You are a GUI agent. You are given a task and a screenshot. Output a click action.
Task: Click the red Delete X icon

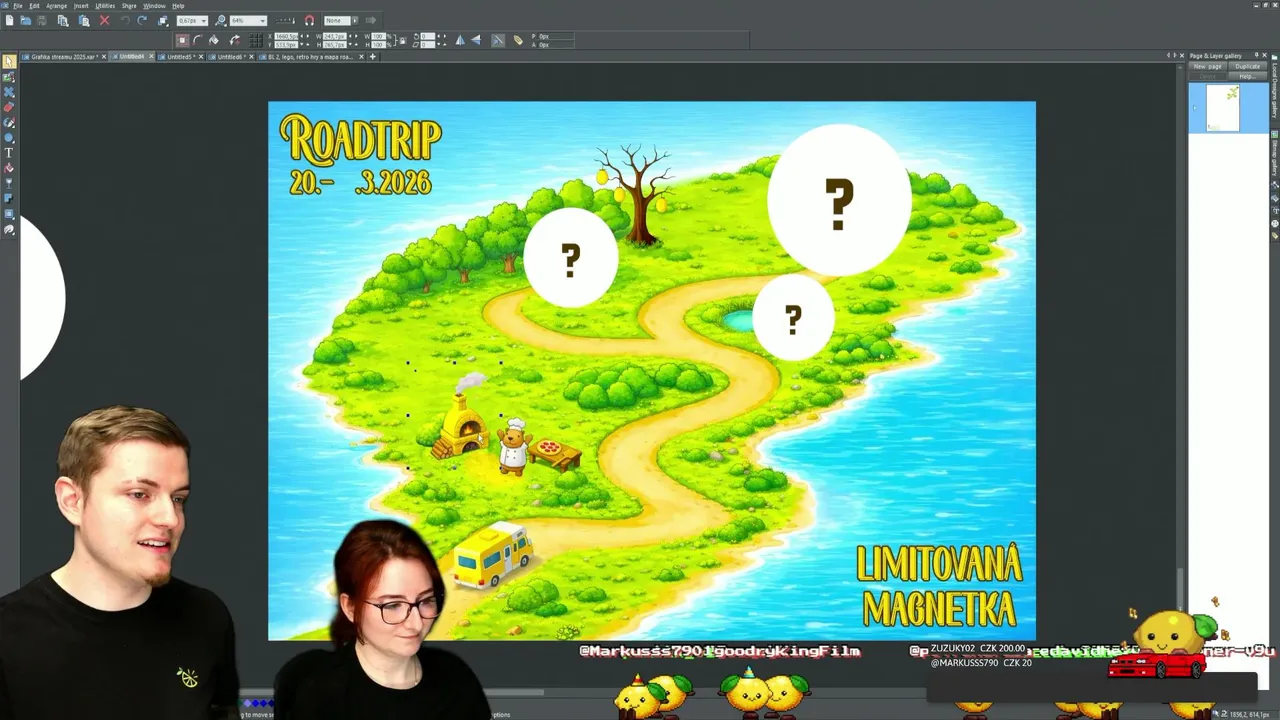pyautogui.click(x=104, y=20)
